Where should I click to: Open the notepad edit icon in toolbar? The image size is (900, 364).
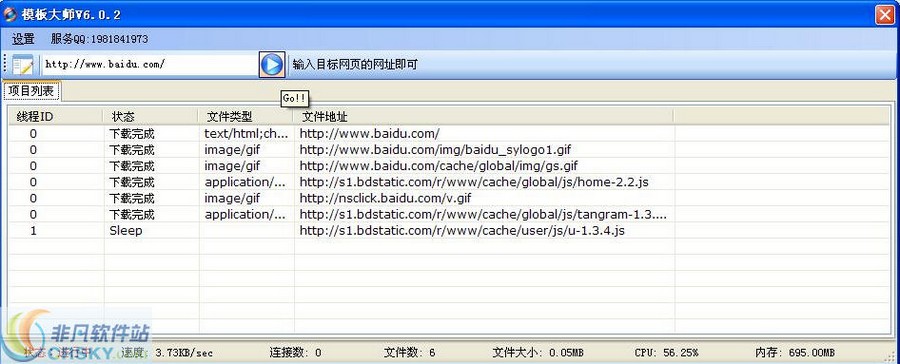(24, 64)
